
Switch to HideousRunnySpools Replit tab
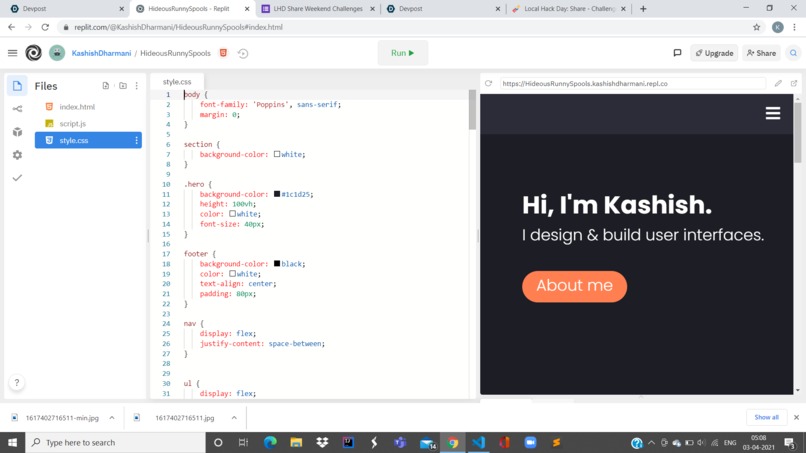(x=192, y=9)
